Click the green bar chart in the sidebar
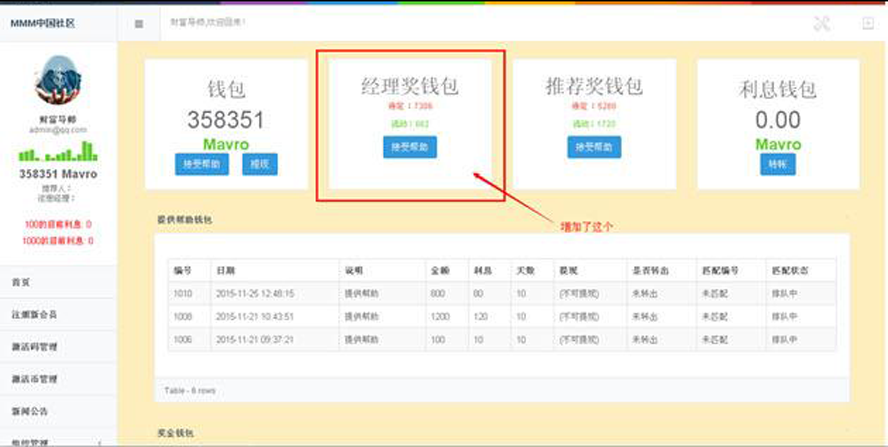Viewport: 888px width, 447px height. click(x=58, y=151)
